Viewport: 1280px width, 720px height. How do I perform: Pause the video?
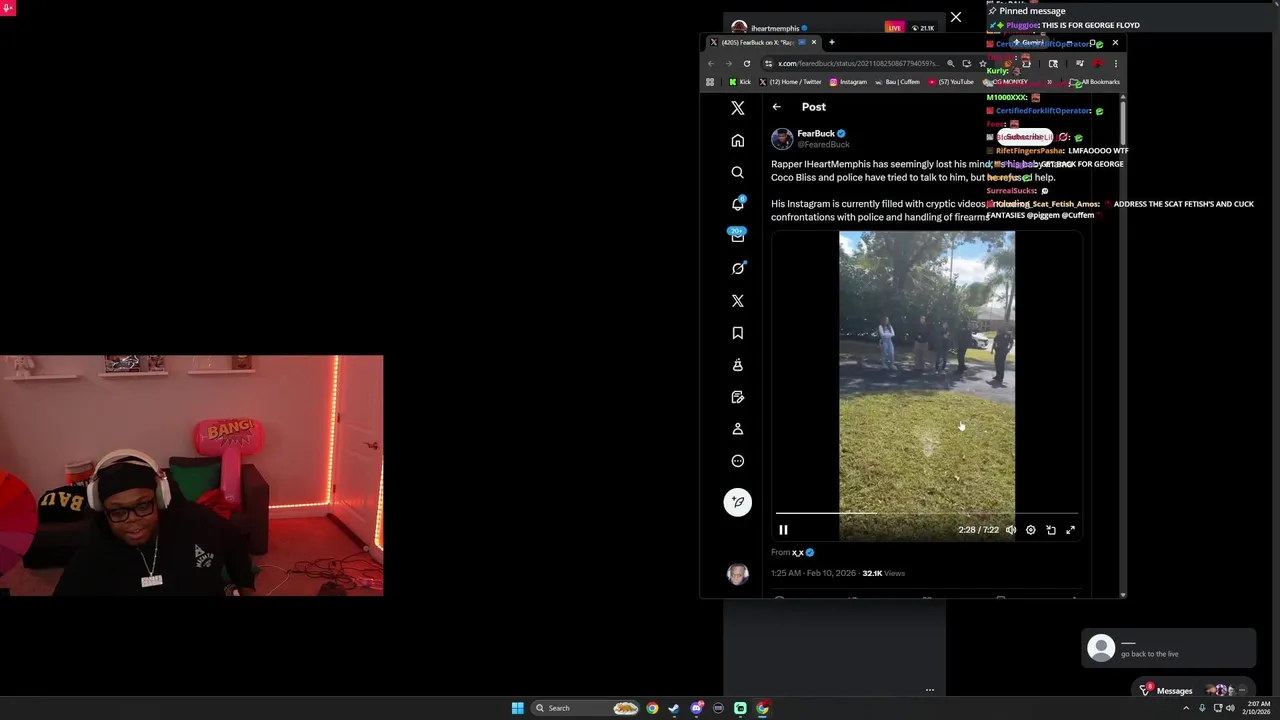[x=783, y=530]
